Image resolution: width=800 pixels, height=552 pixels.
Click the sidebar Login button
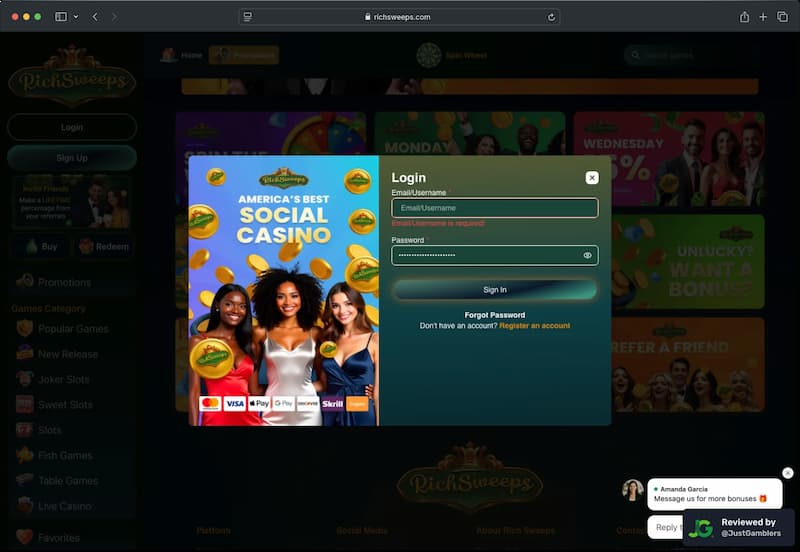(72, 127)
